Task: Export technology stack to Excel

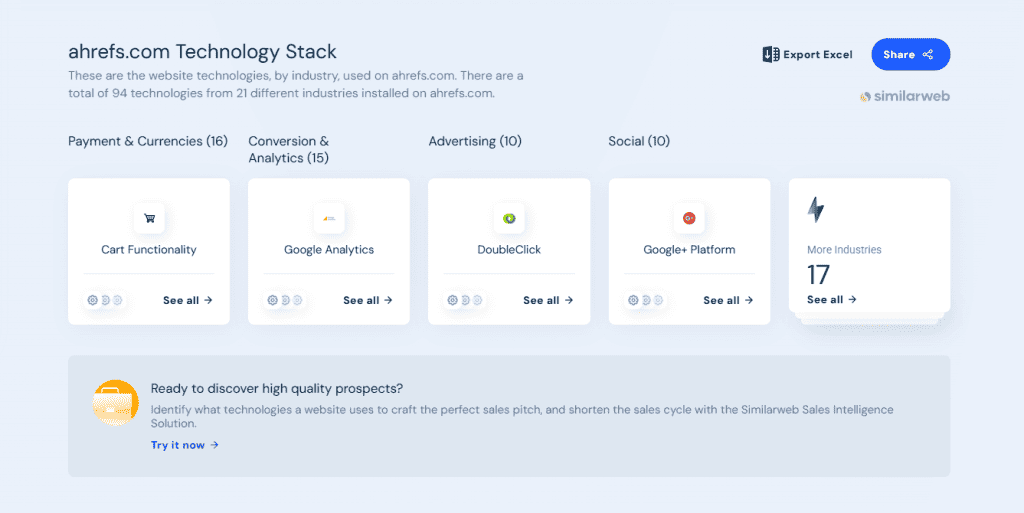Action: pos(808,55)
